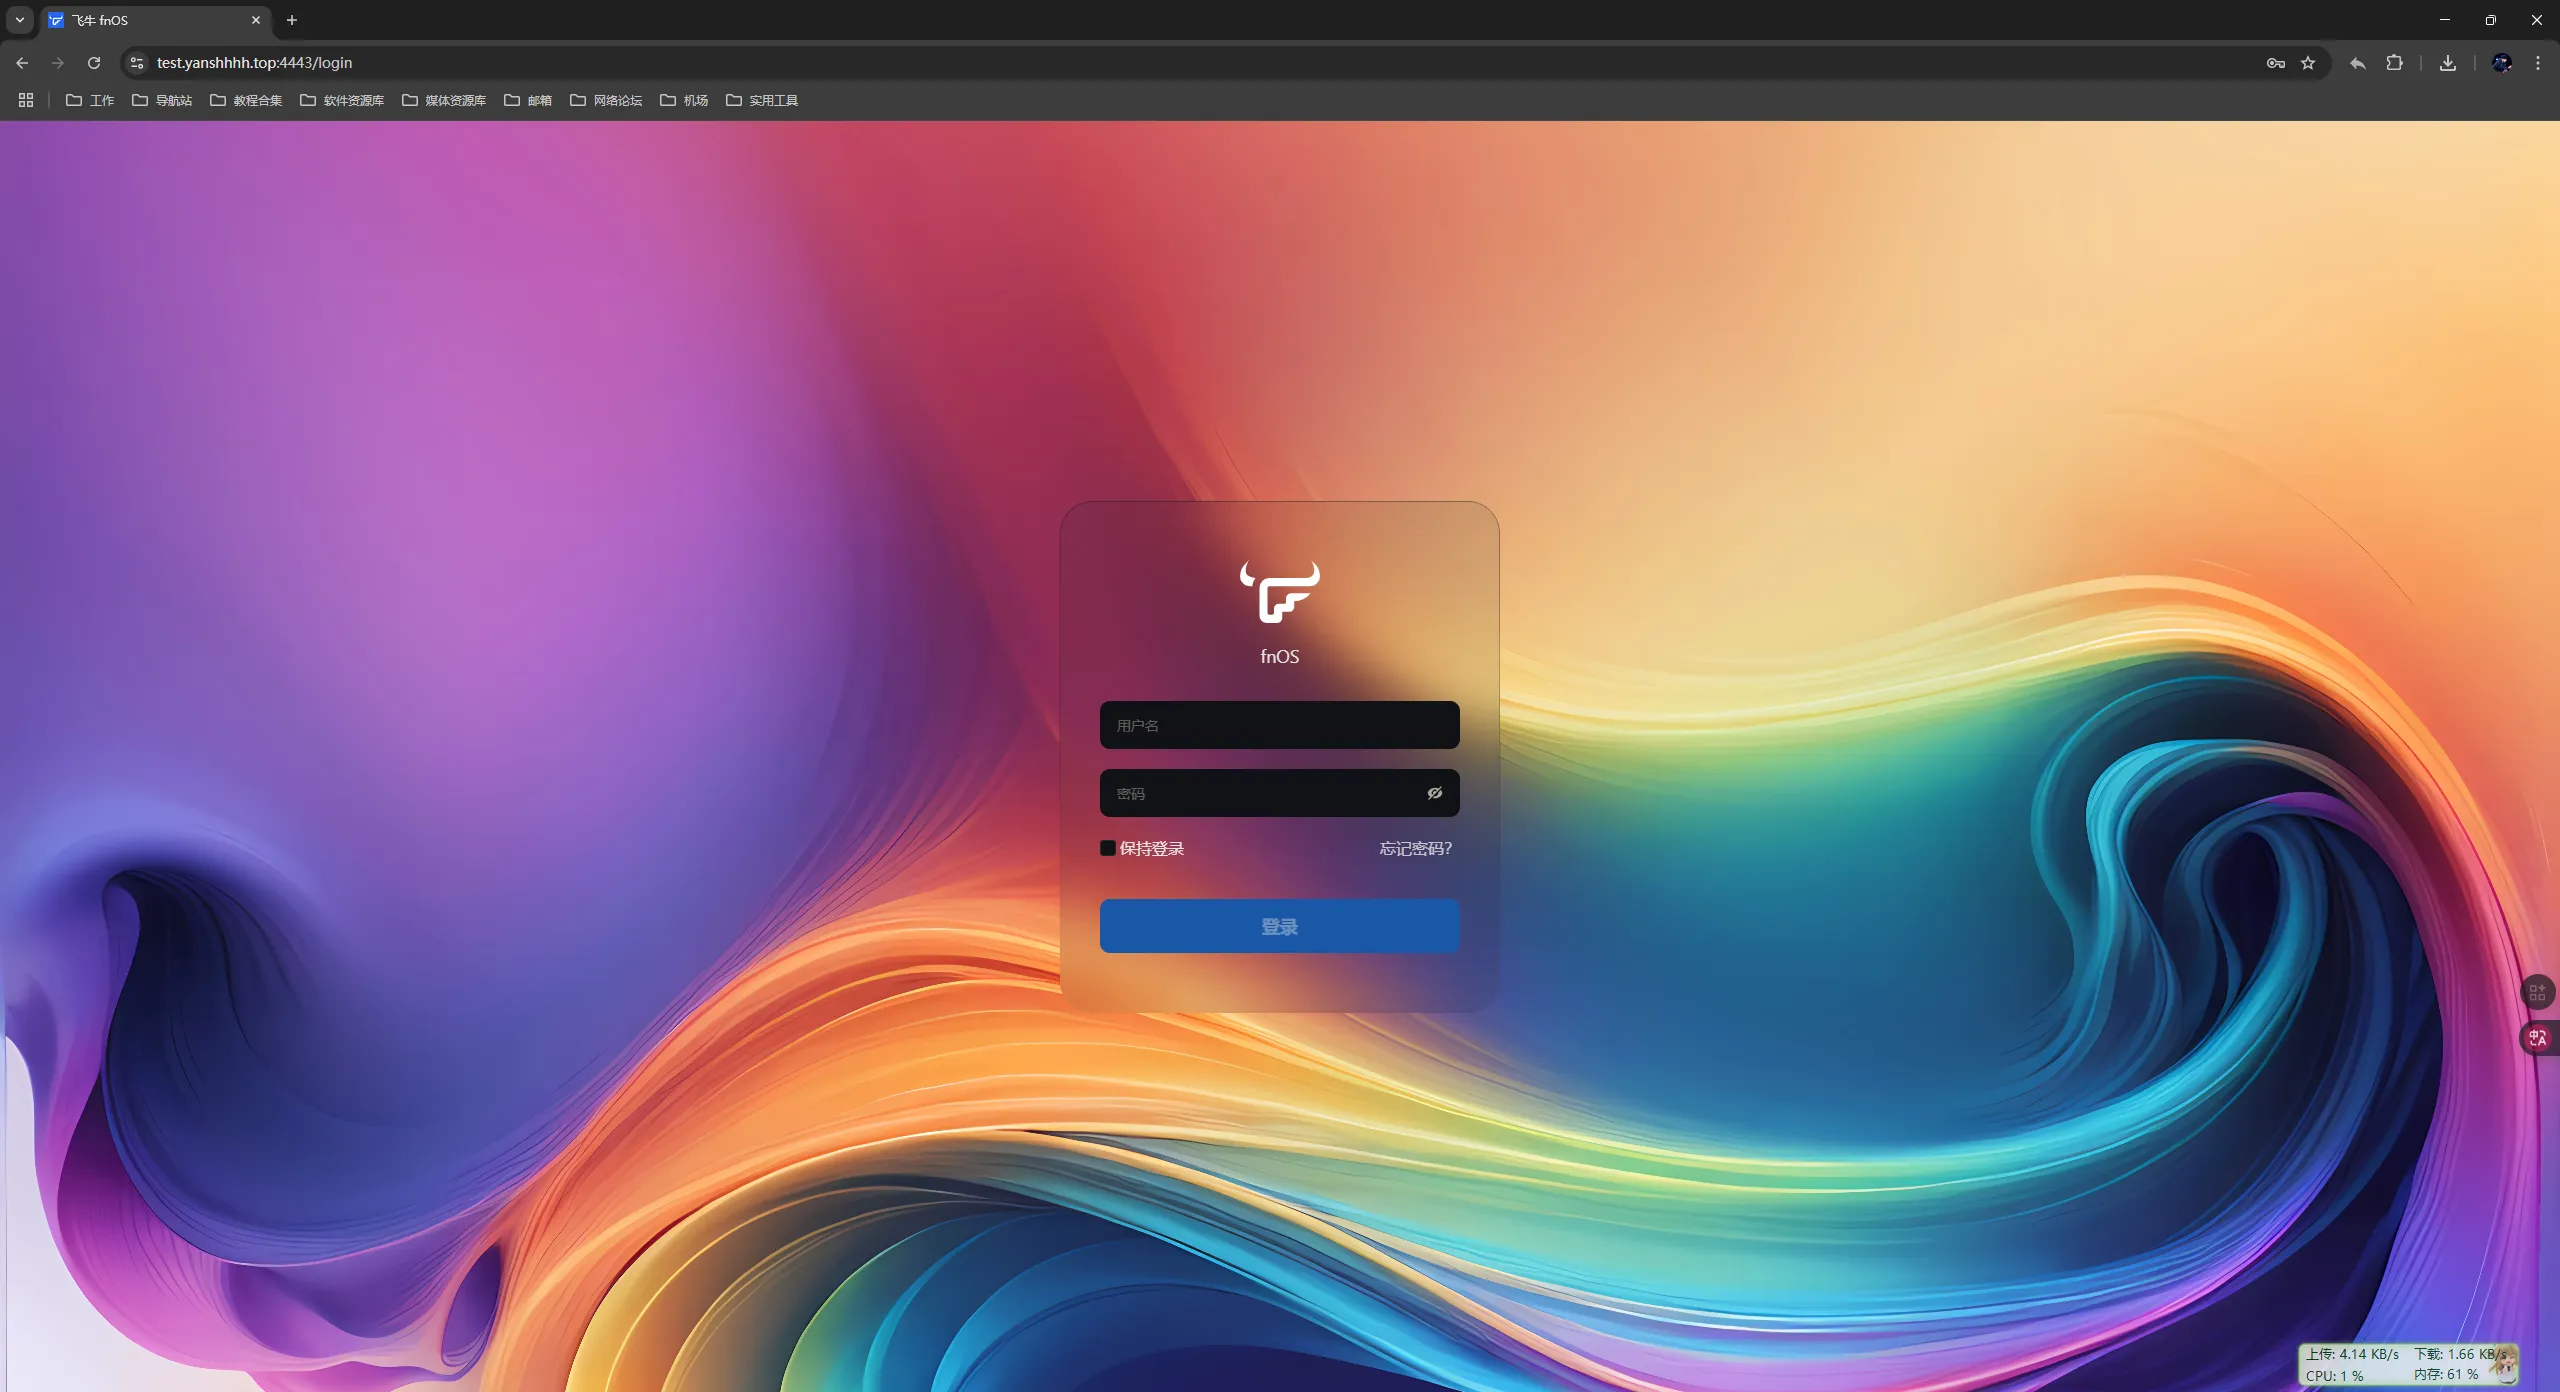This screenshot has width=2560, height=1392.
Task: Focus the 用户名 username field
Action: pos(1279,725)
